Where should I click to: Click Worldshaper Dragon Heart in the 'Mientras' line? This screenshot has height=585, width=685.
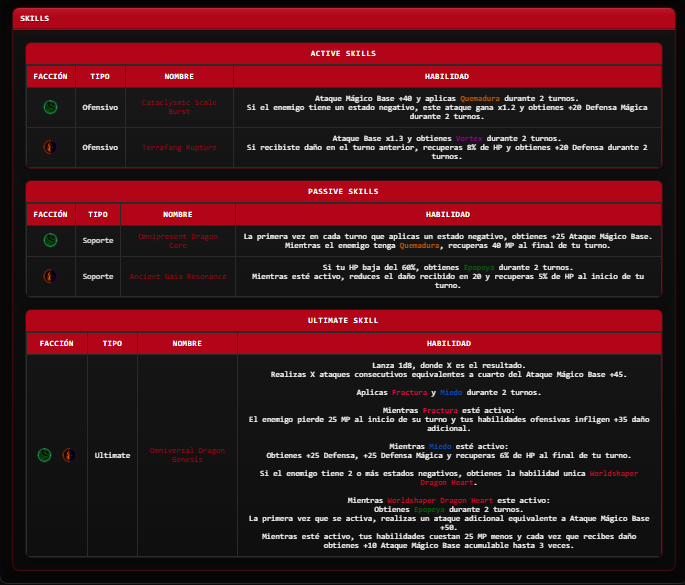pos(440,500)
